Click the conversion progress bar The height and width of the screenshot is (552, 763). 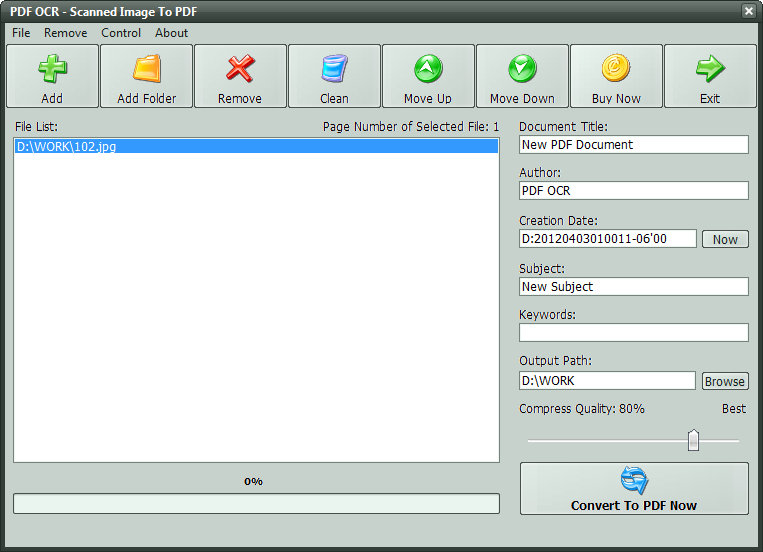256,503
